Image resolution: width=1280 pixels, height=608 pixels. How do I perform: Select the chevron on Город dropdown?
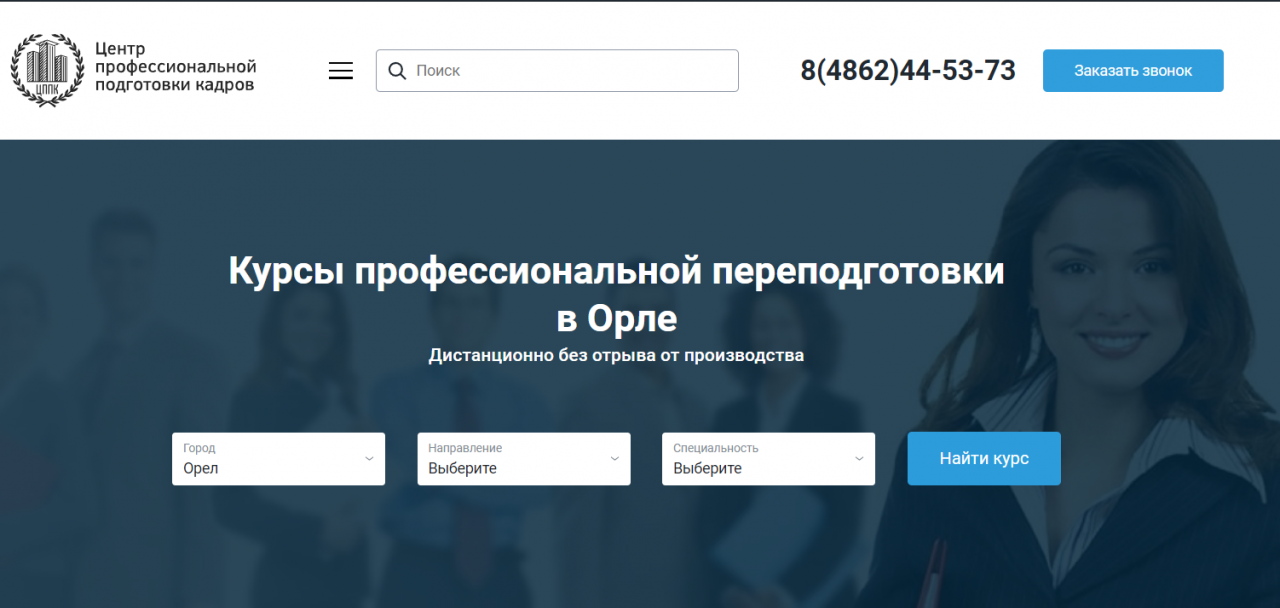[x=367, y=459]
